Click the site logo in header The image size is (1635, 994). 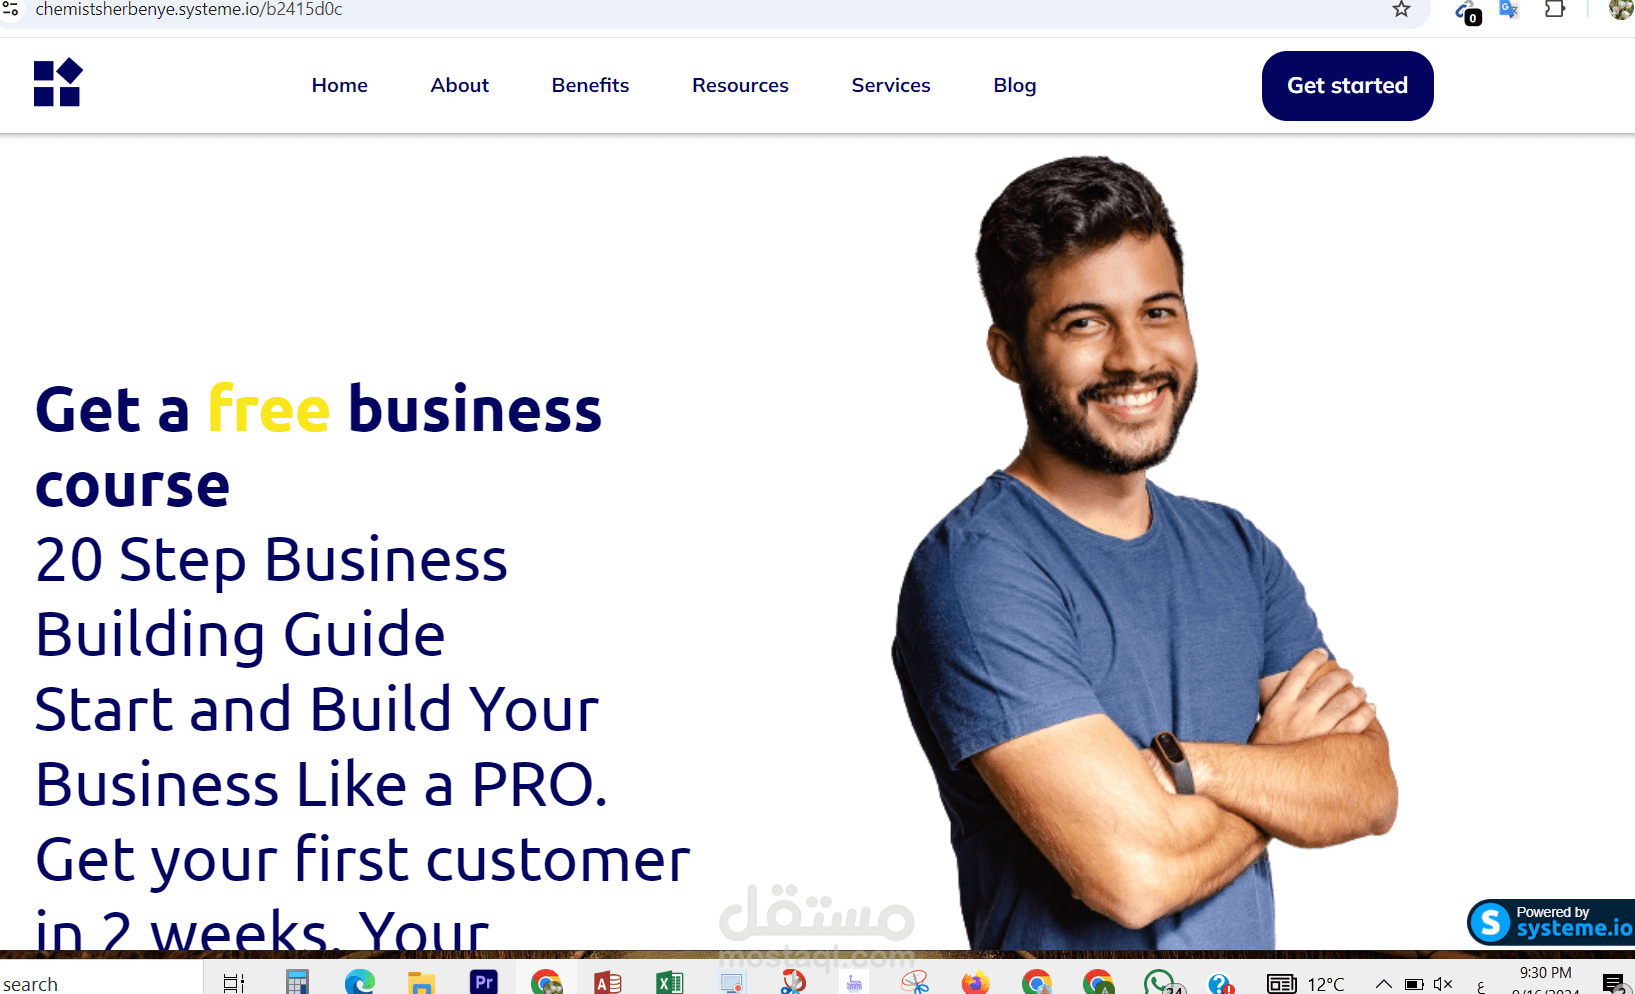click(58, 83)
